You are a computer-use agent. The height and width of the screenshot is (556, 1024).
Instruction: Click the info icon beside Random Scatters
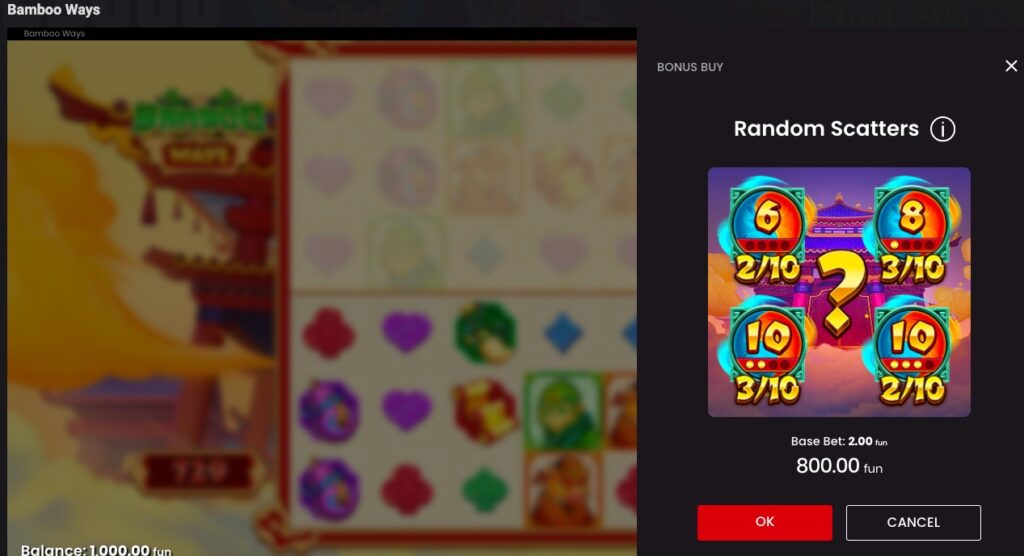coord(942,129)
